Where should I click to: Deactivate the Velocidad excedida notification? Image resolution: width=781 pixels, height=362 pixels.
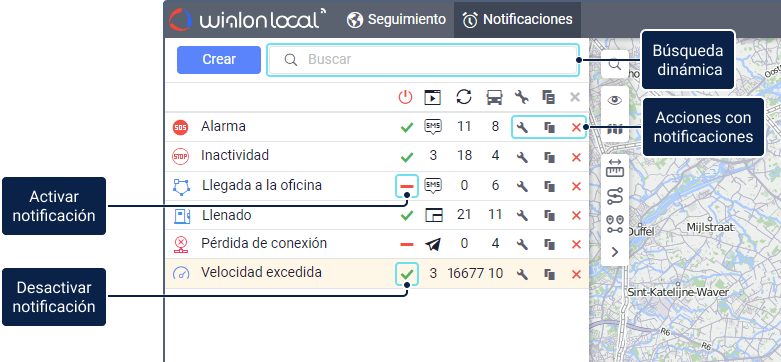(407, 274)
